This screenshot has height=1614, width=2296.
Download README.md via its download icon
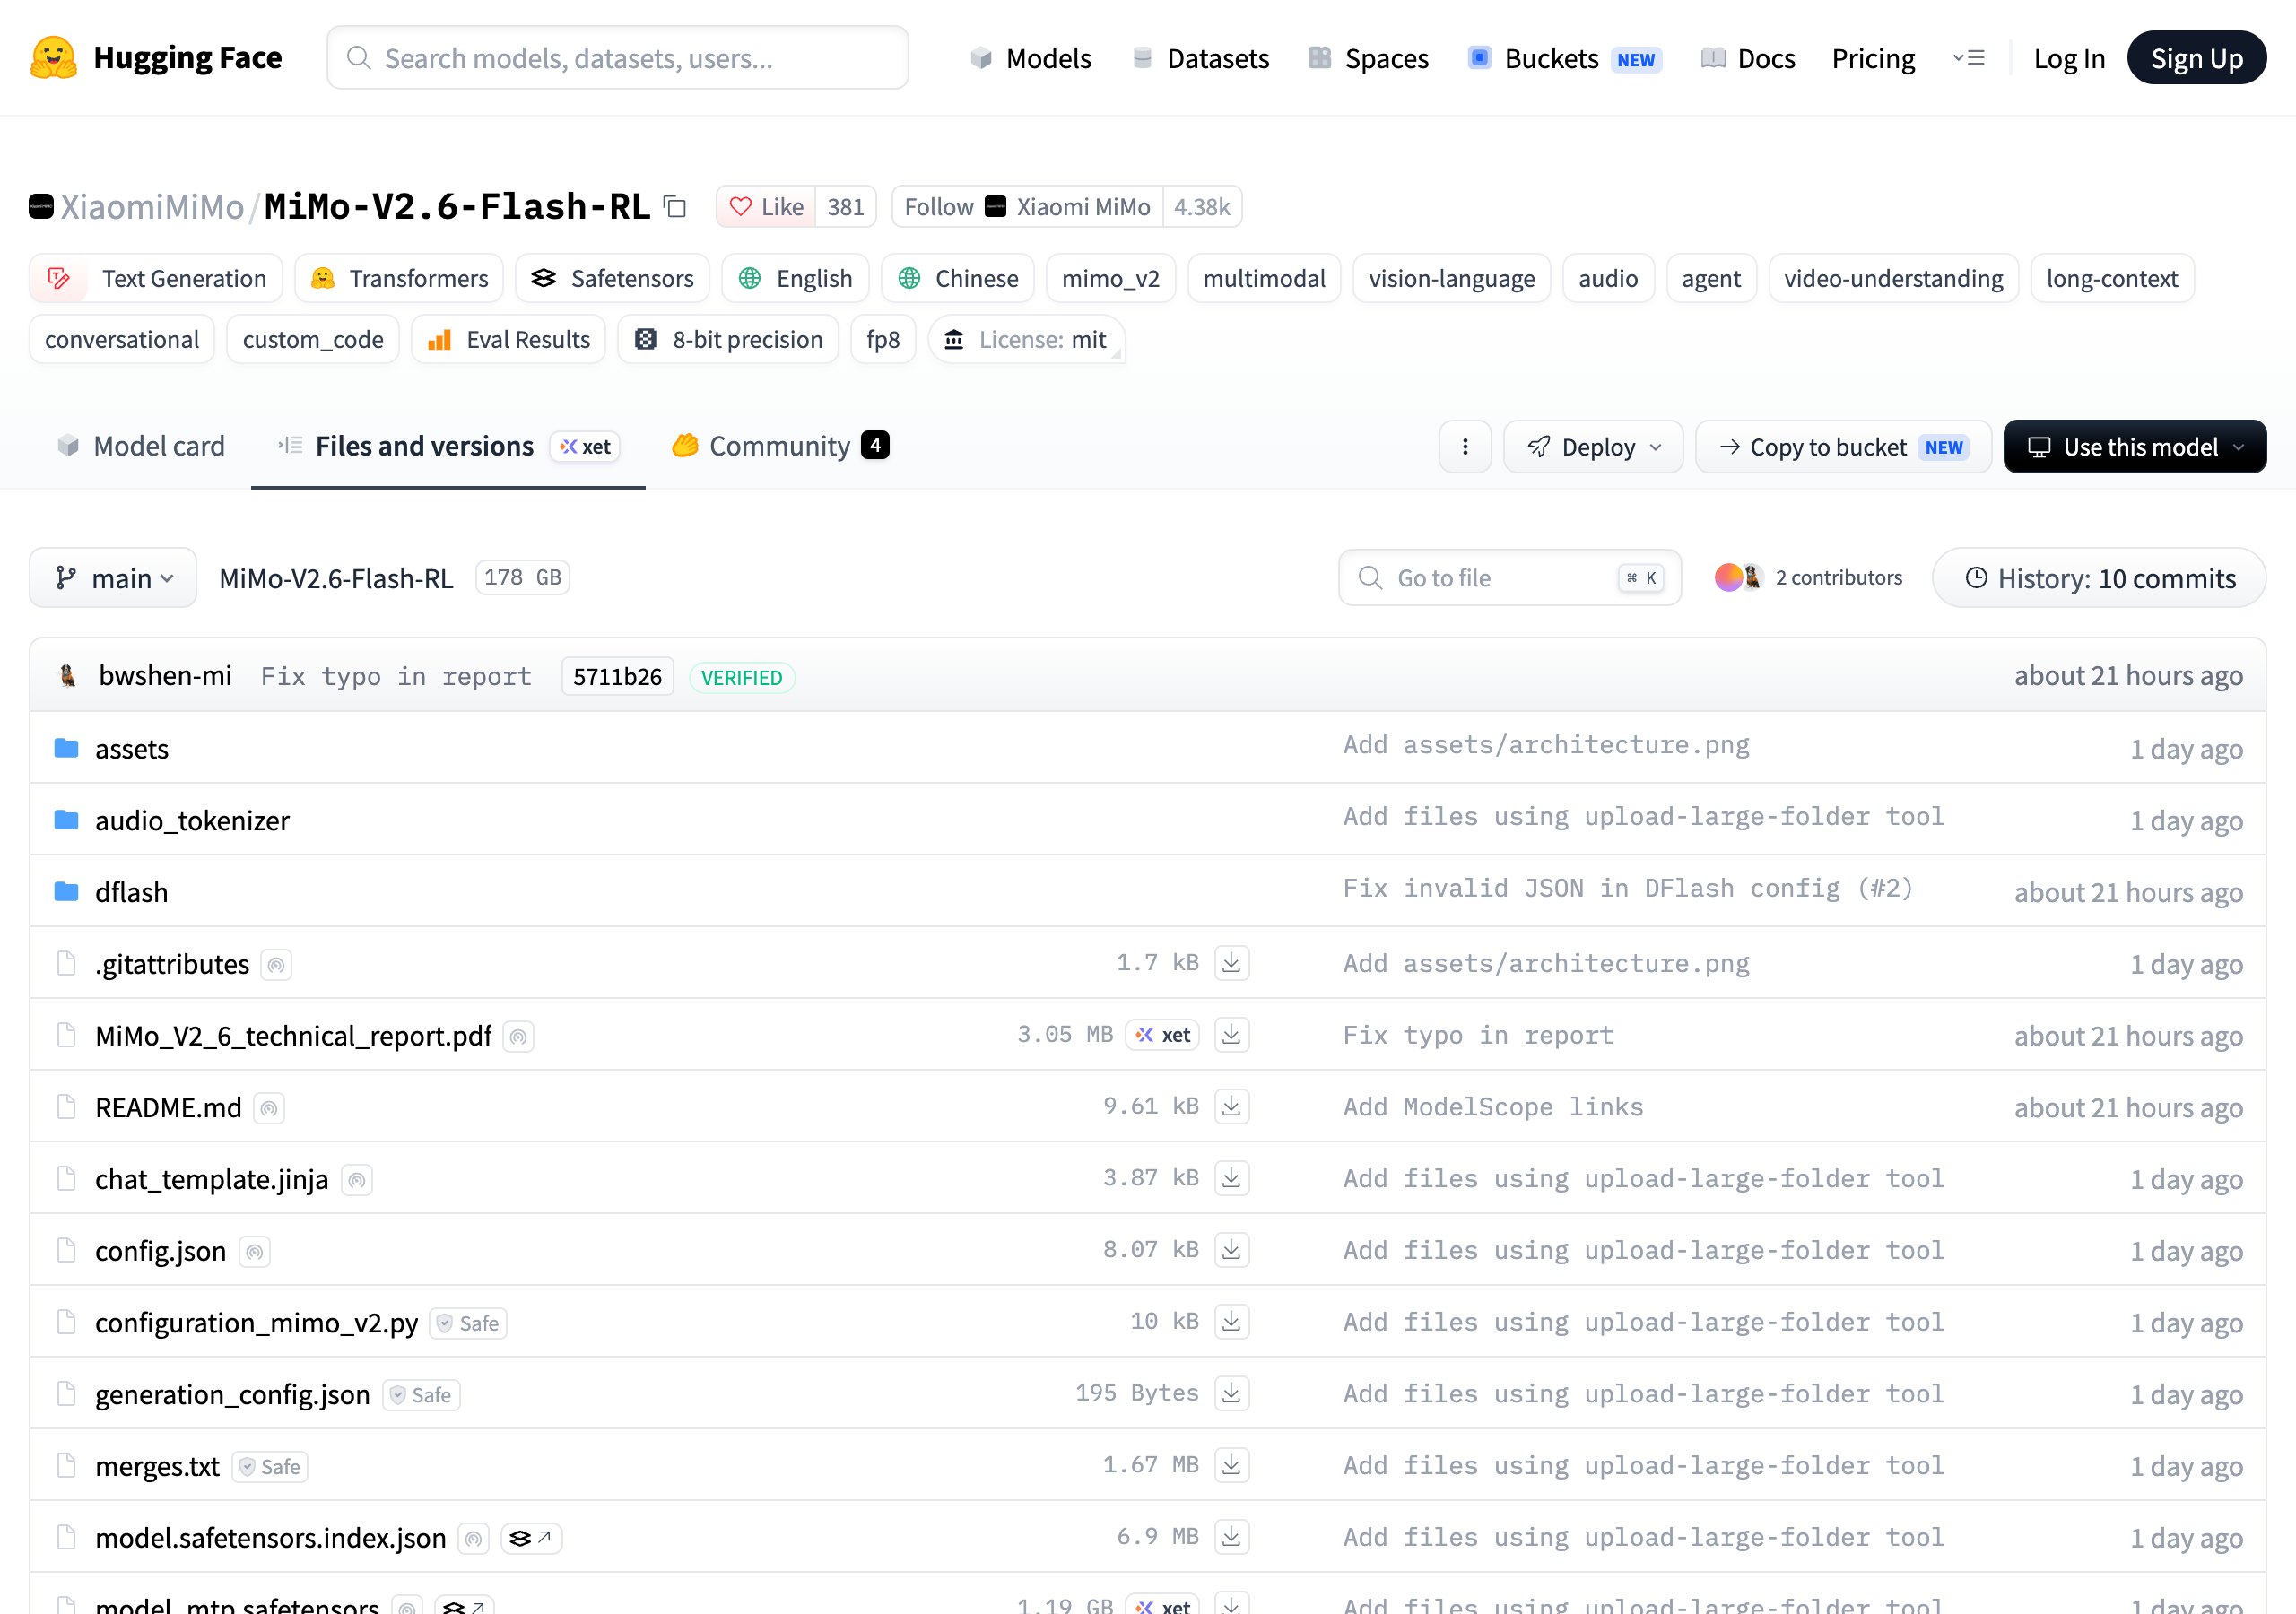(1231, 1107)
